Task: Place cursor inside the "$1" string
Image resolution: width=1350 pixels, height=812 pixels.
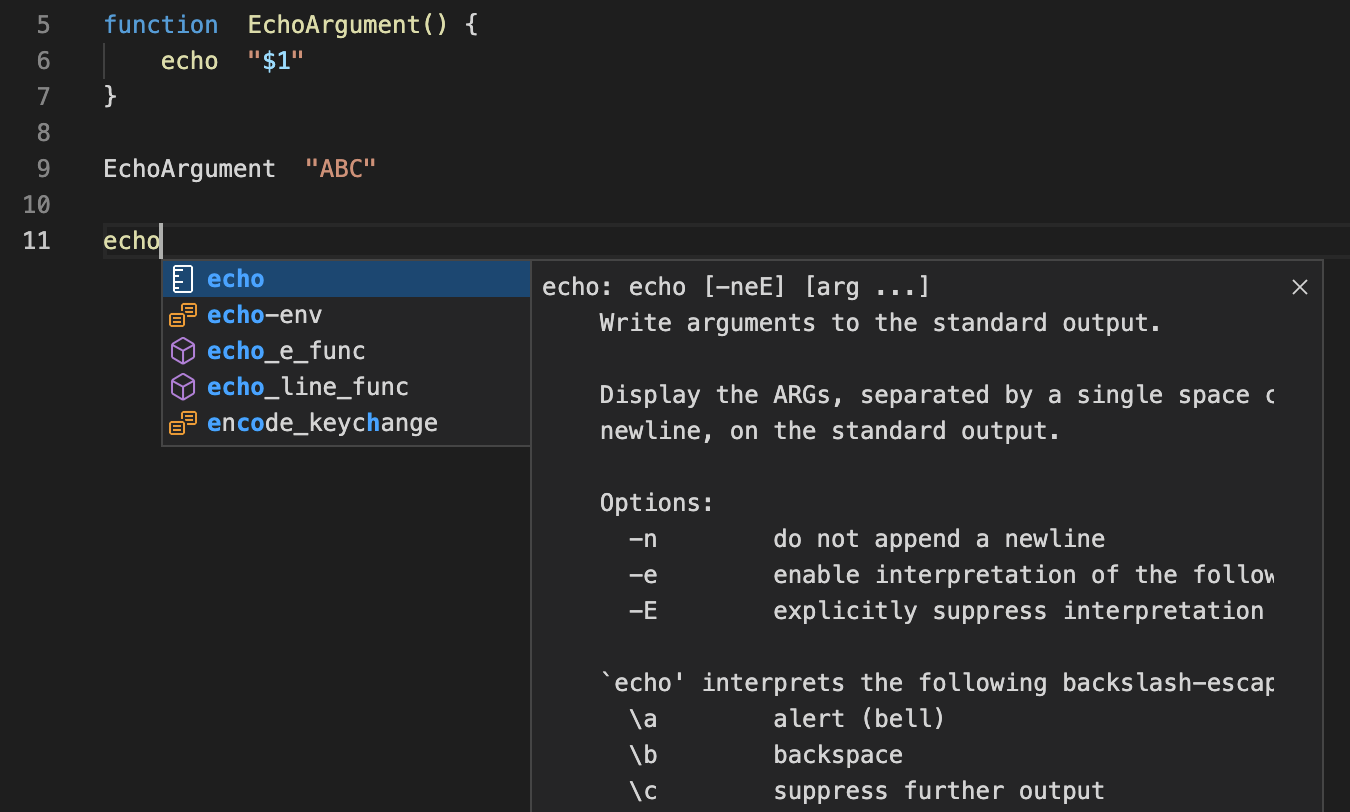Action: (275, 60)
